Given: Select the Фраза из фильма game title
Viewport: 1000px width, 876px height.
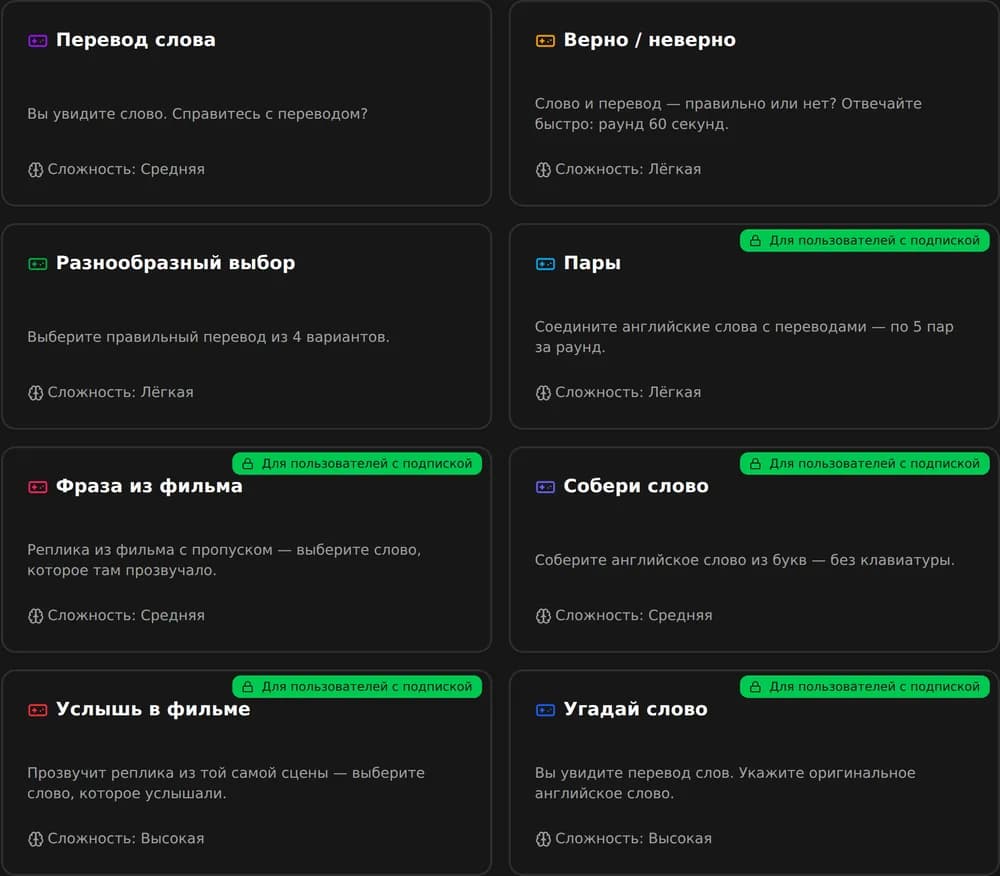Looking at the screenshot, I should pos(149,486).
